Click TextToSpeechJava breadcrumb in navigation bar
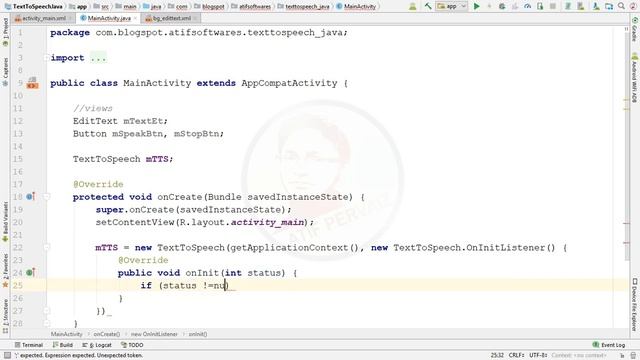Image resolution: width=640 pixels, height=360 pixels. [x=33, y=7]
